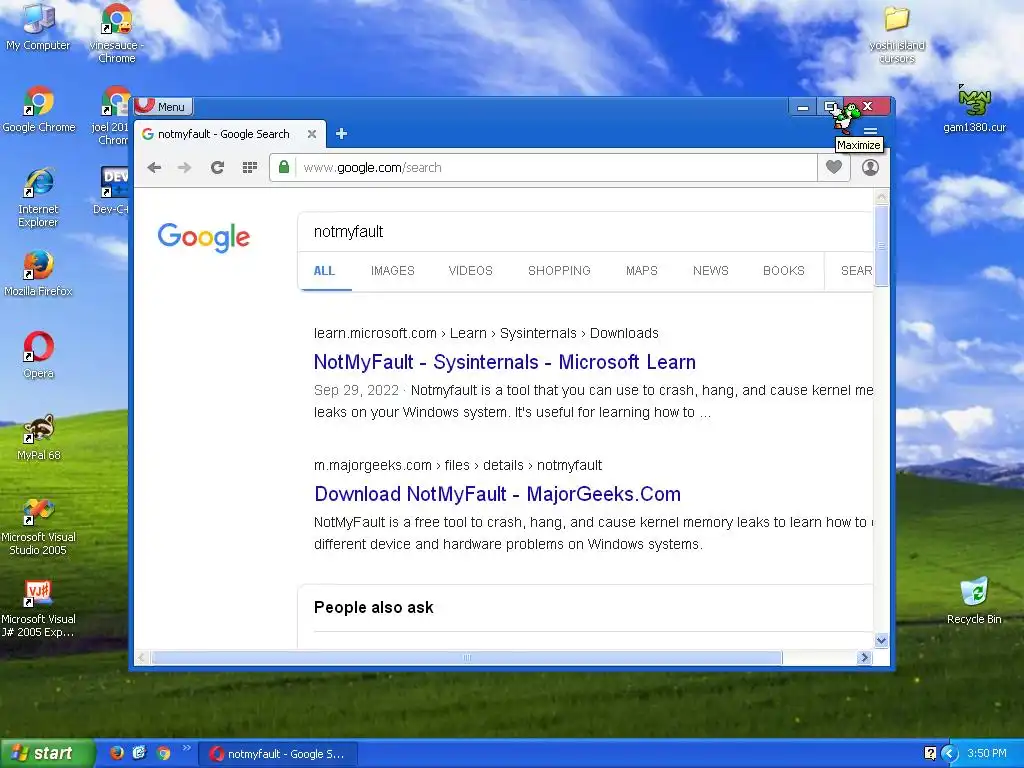The height and width of the screenshot is (768, 1024).
Task: Click the notmyfault search query box
Action: point(586,232)
